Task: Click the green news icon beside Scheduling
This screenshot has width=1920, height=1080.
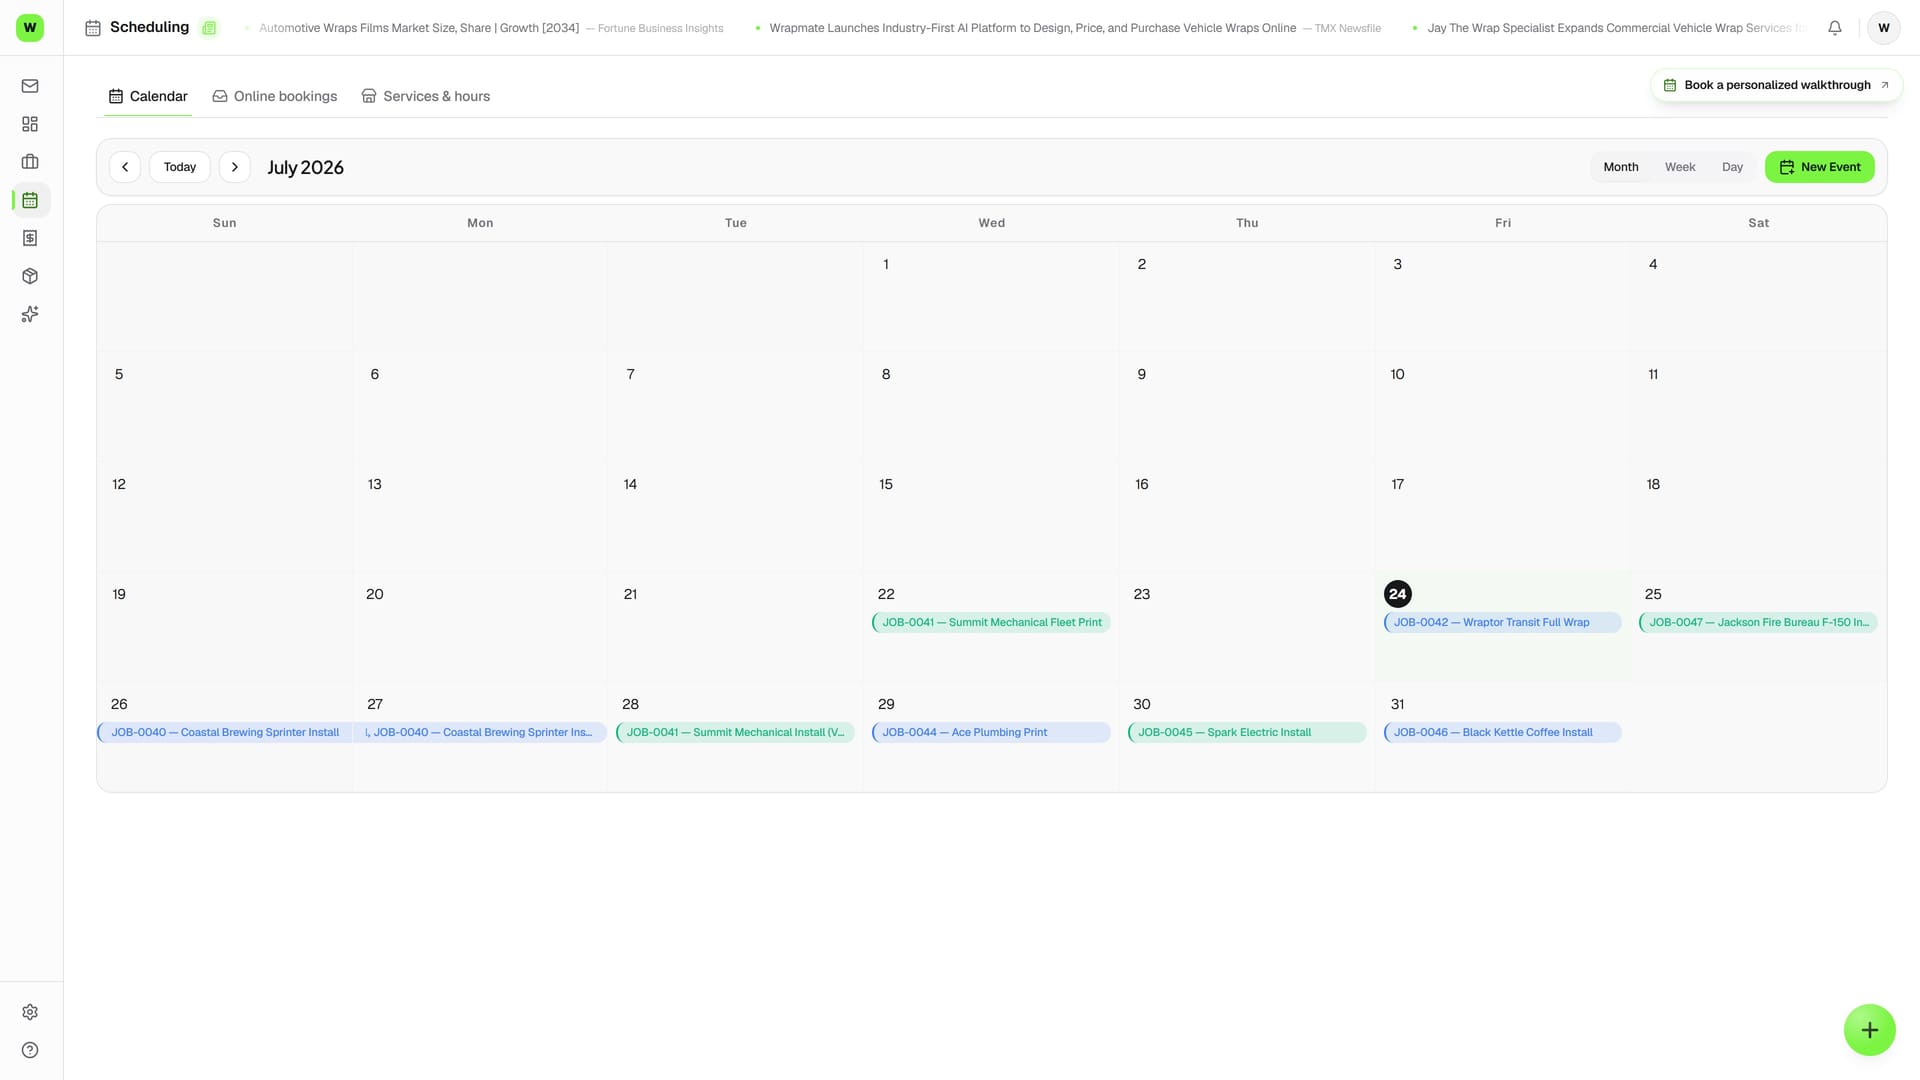Action: tap(209, 28)
